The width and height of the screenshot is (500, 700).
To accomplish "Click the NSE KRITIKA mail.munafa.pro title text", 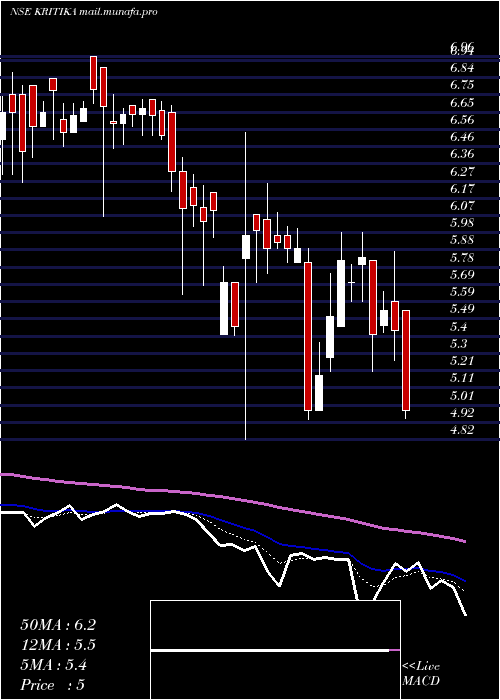I will (83, 12).
